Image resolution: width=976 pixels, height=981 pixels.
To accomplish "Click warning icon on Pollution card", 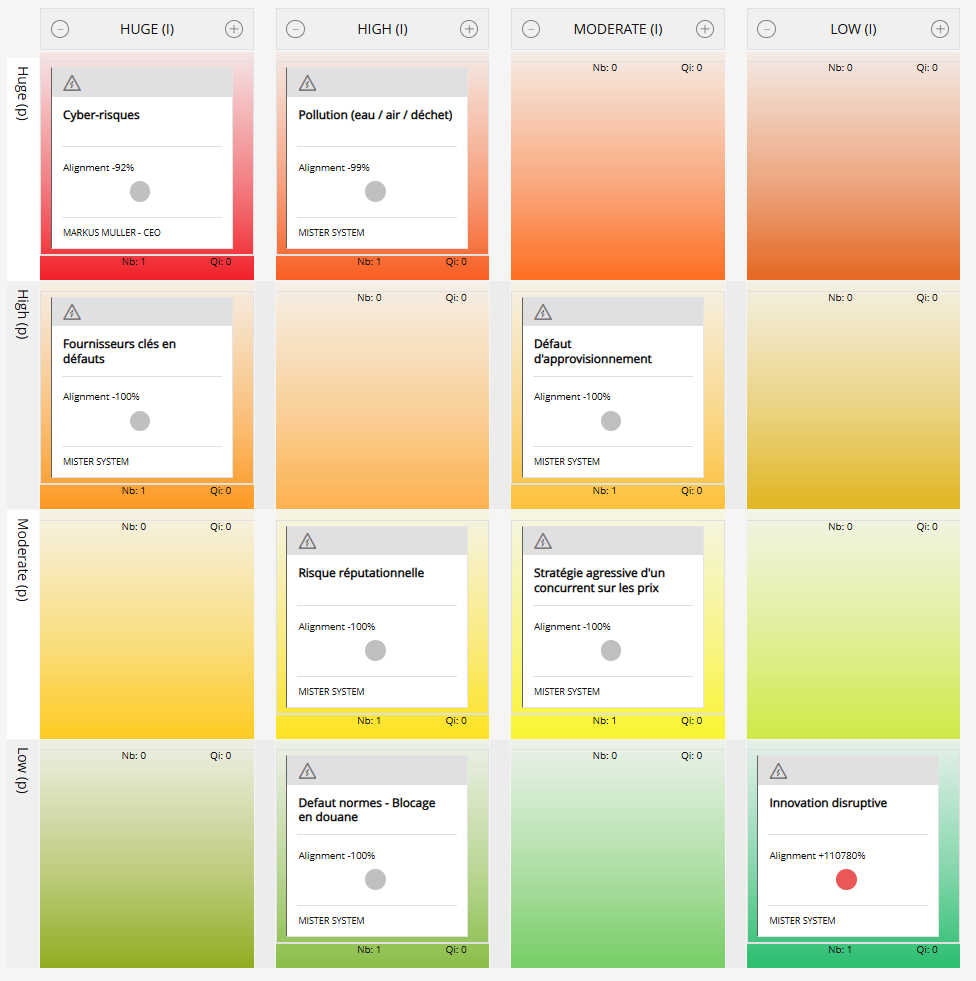I will [x=308, y=83].
